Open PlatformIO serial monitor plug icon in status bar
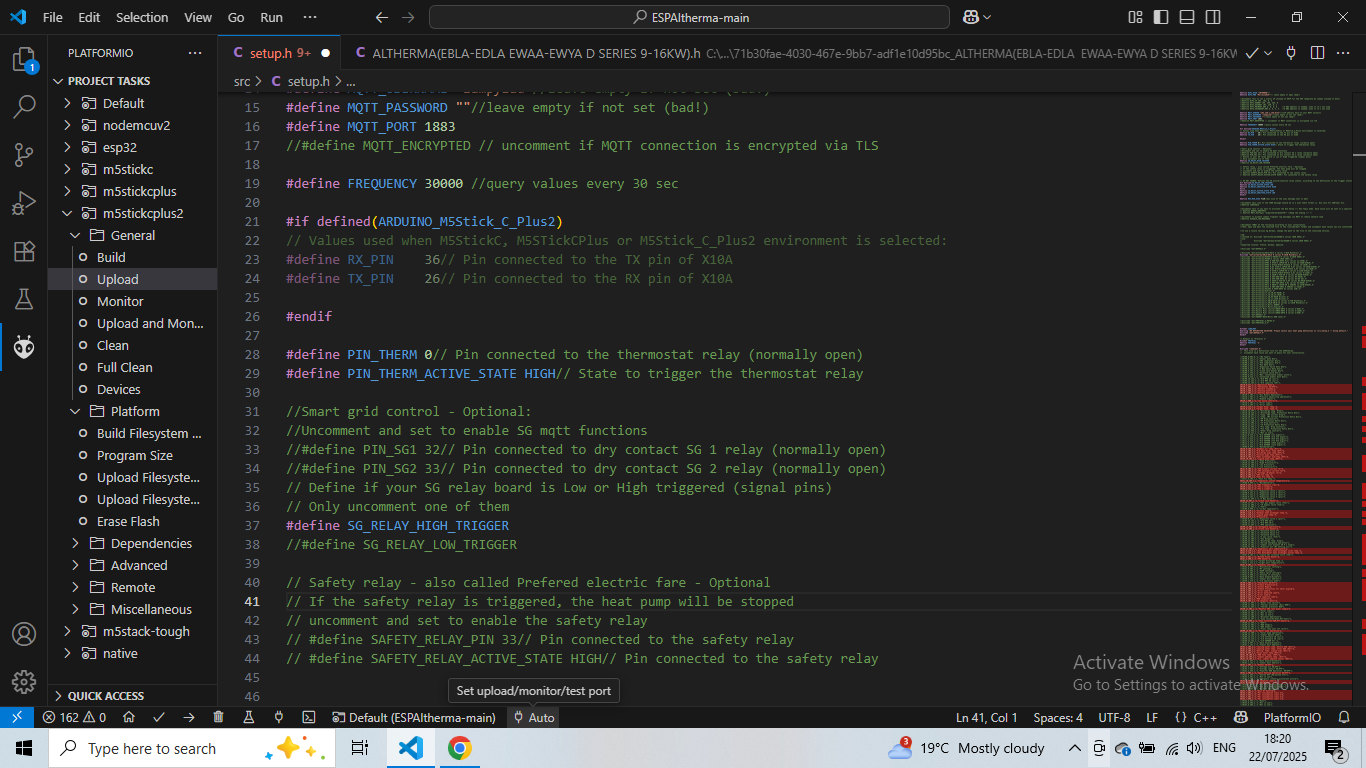1366x768 pixels. pos(279,718)
